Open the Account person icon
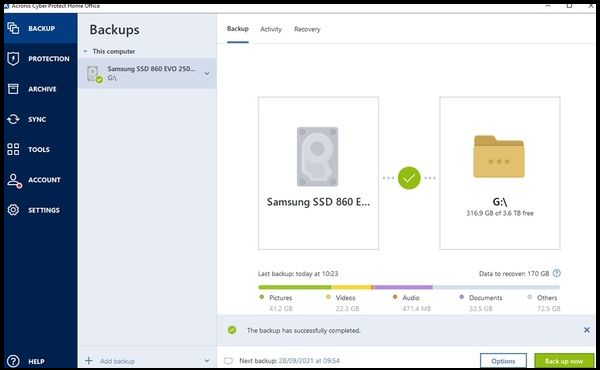The image size is (600, 370). tap(14, 180)
